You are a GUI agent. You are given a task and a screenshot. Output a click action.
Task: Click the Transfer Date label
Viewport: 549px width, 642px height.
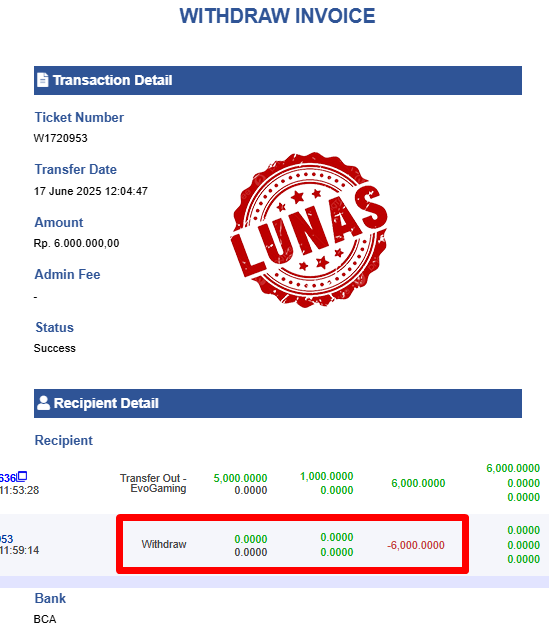tap(76, 170)
